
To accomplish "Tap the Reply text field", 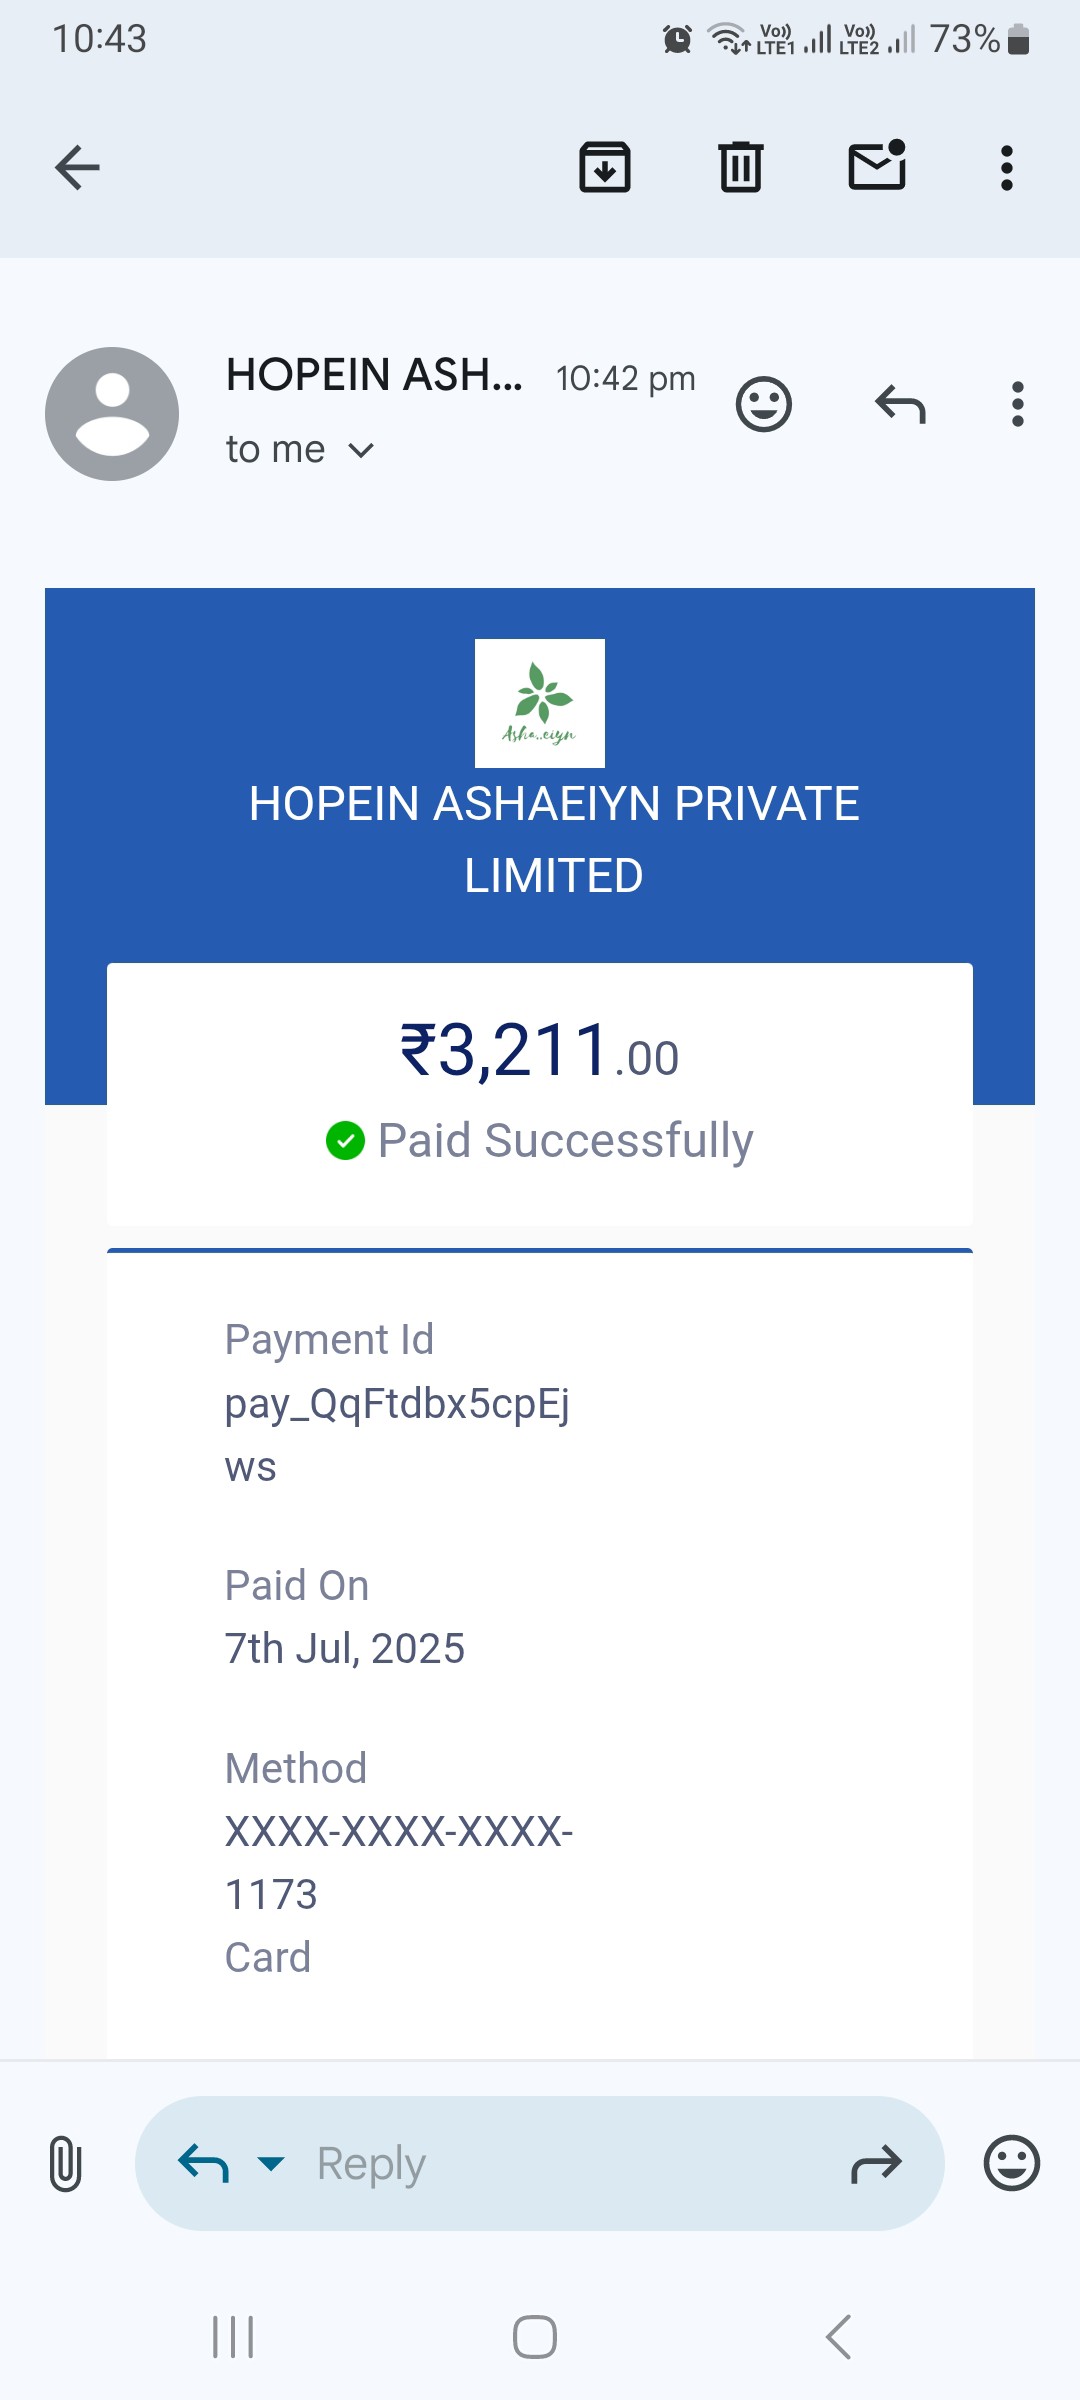I will [x=540, y=2163].
